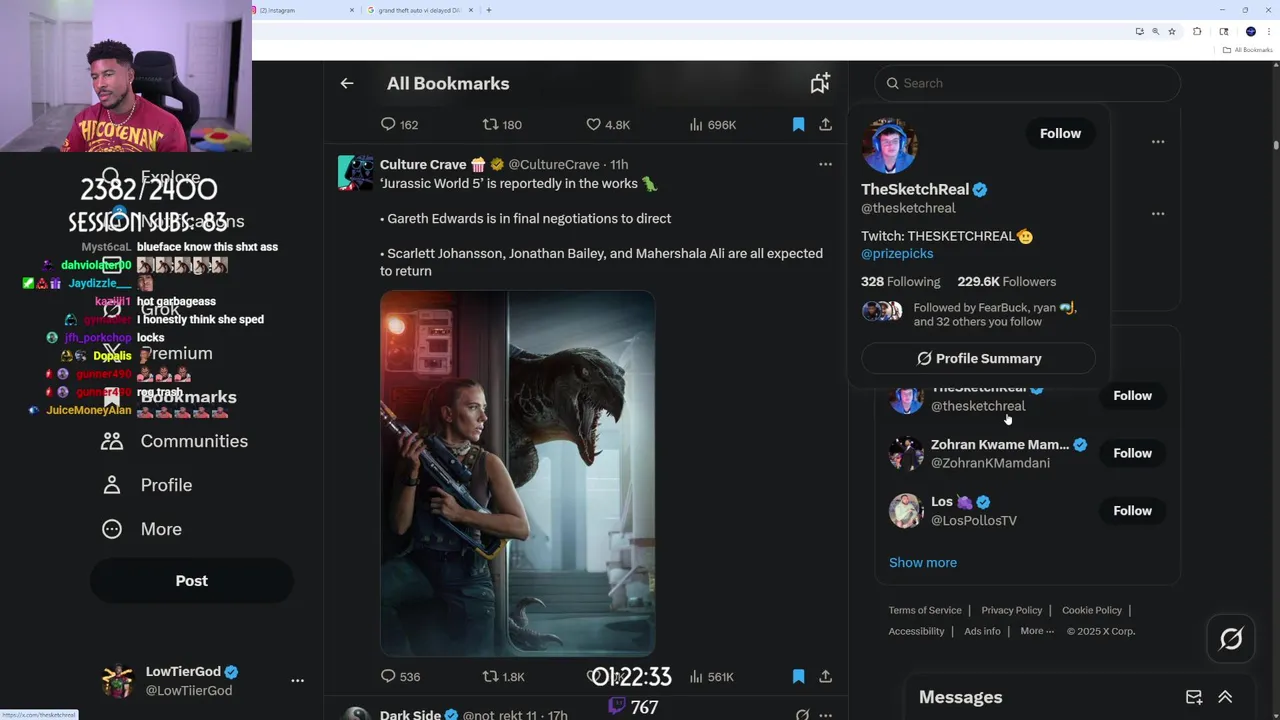The image size is (1280, 720).
Task: Click the Dark Side display name
Action: tap(410, 715)
